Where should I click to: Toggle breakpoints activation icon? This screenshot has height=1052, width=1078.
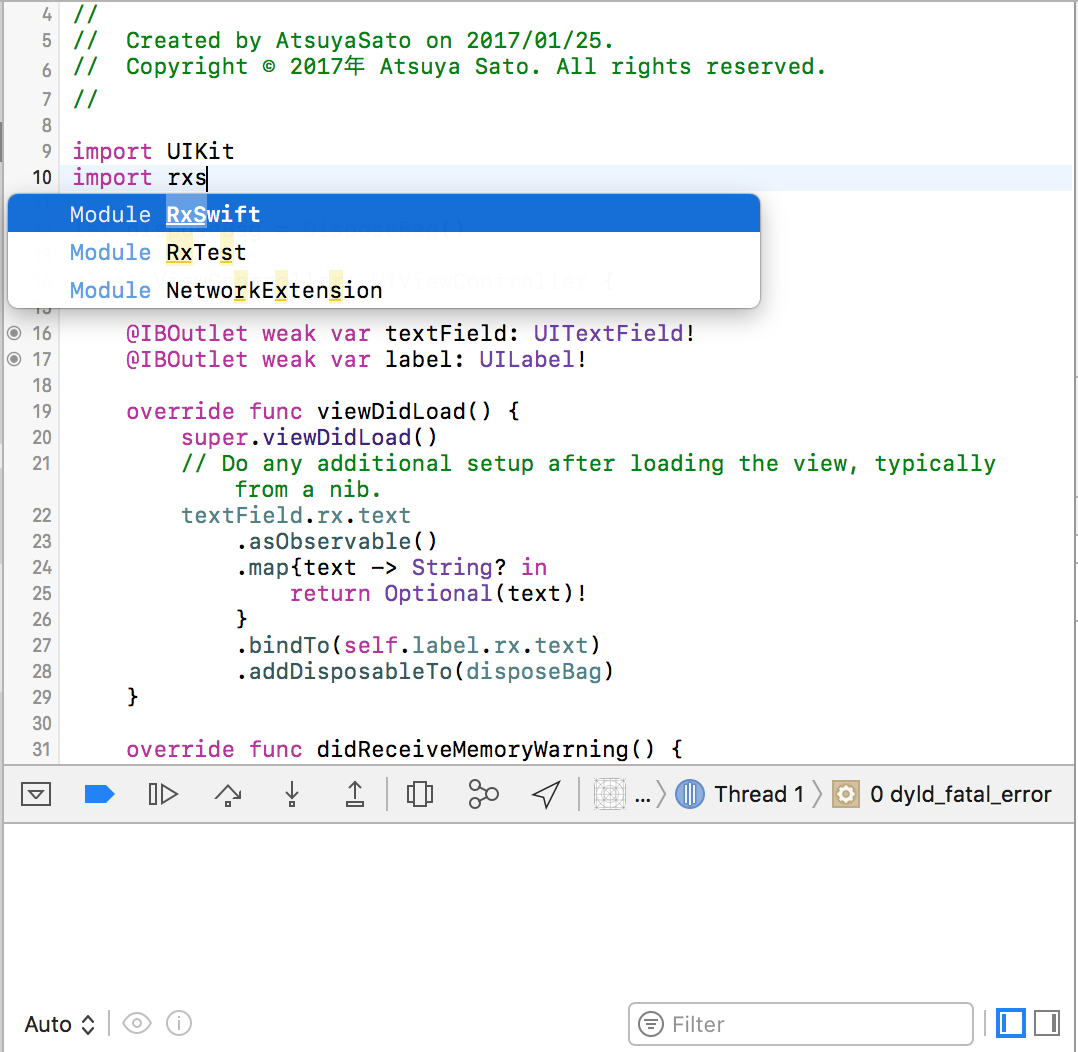99,794
